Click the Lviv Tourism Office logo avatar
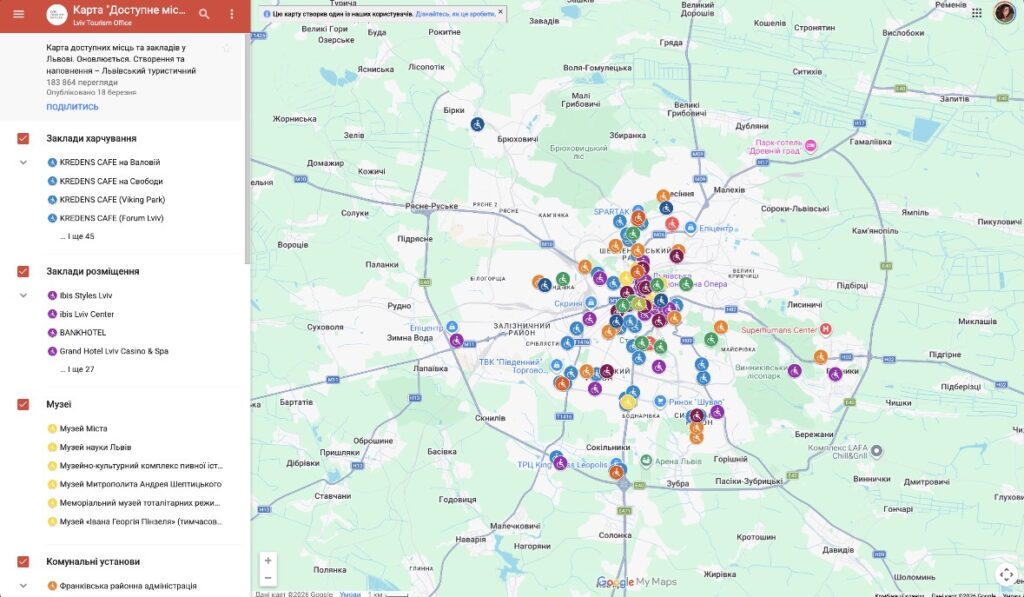Viewport: 1024px width, 597px height. coord(57,14)
